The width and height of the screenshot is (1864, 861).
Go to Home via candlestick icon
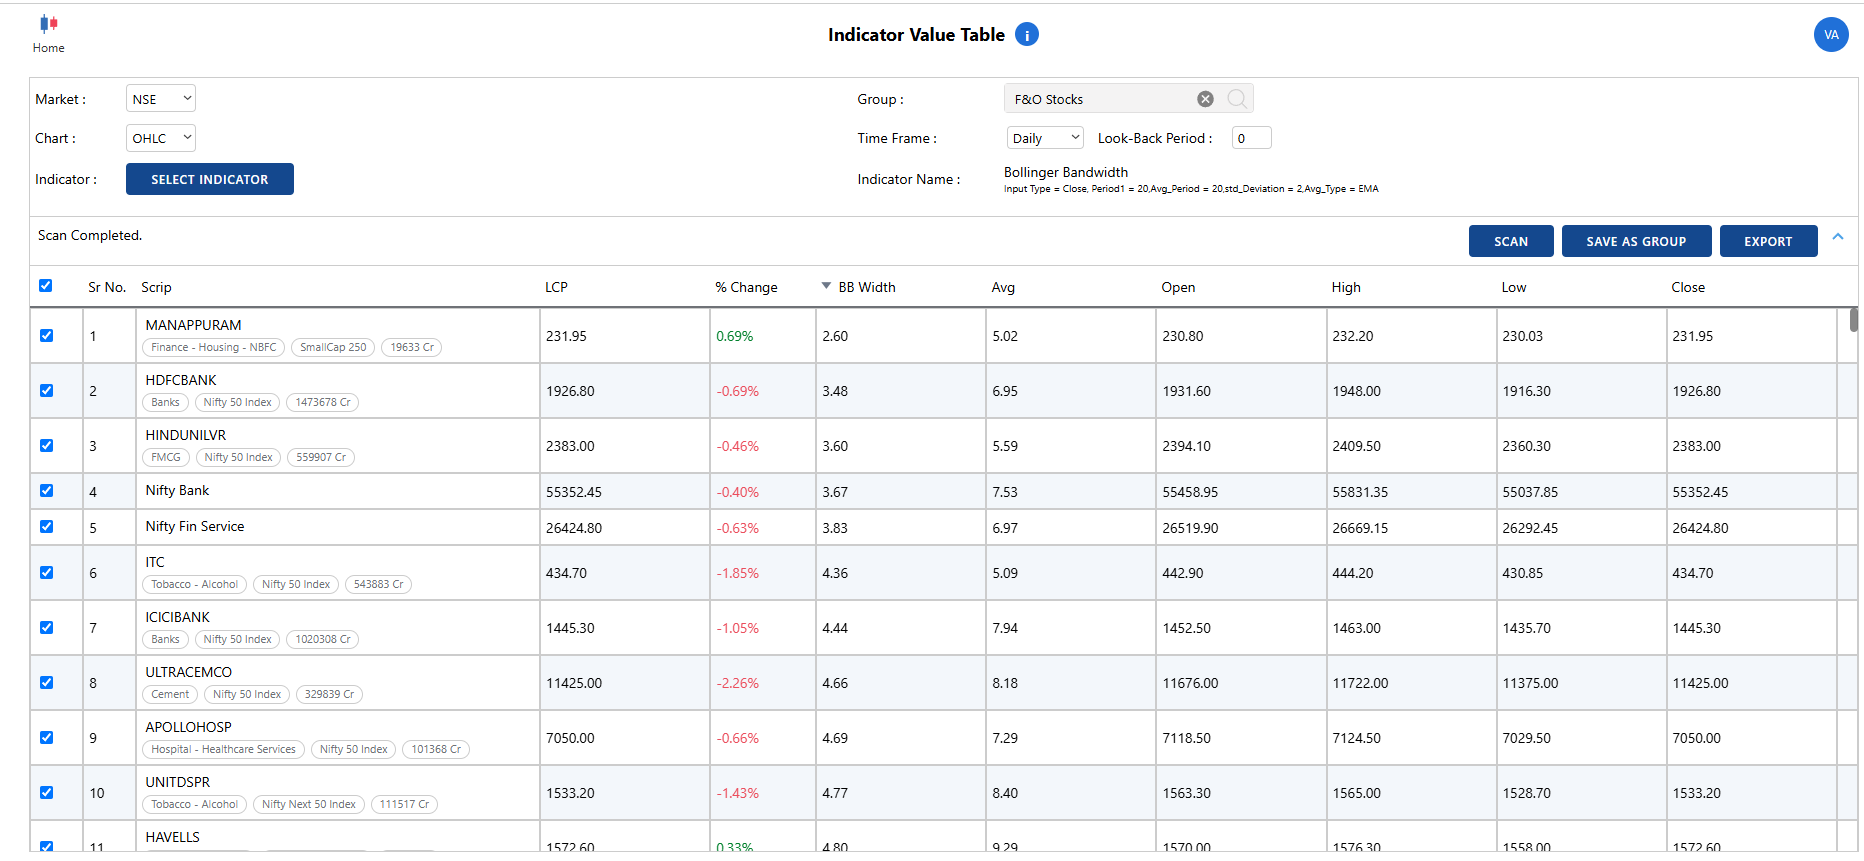point(48,24)
